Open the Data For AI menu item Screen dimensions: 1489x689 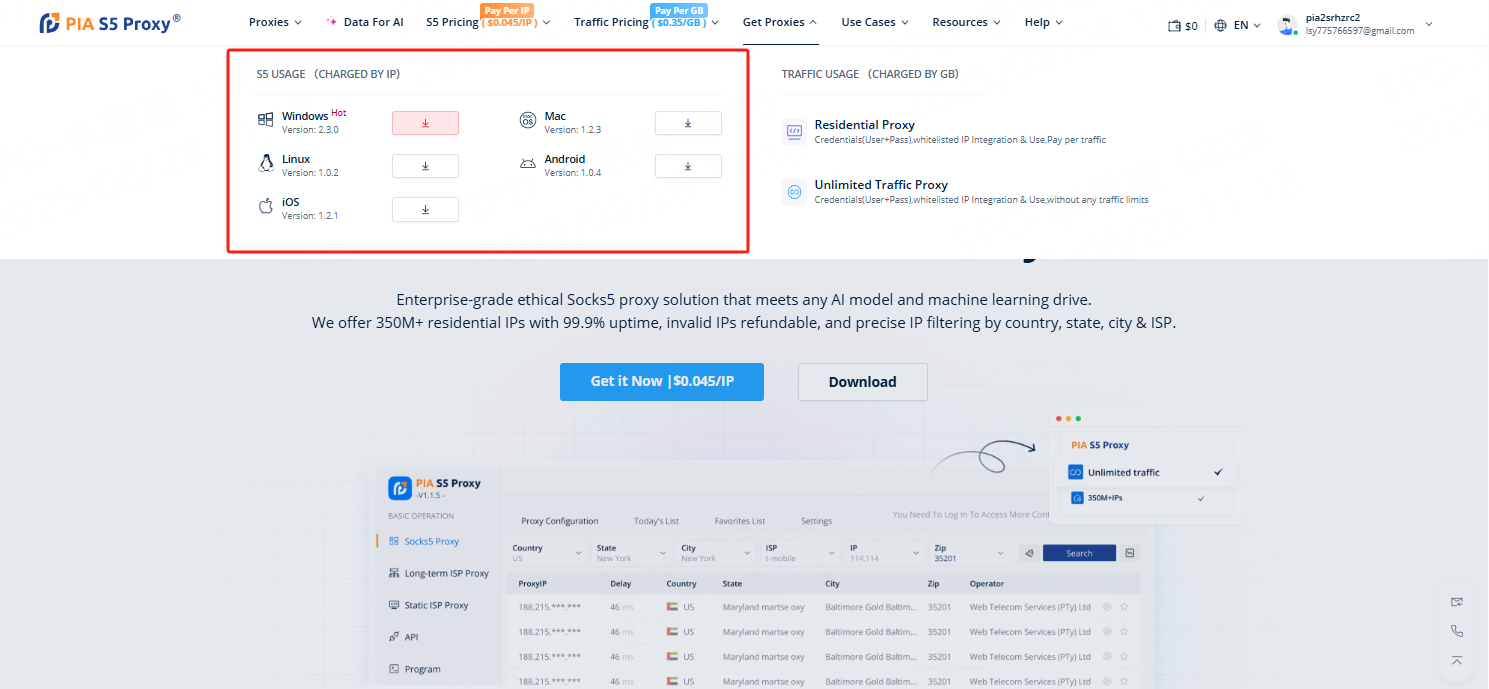(x=365, y=22)
